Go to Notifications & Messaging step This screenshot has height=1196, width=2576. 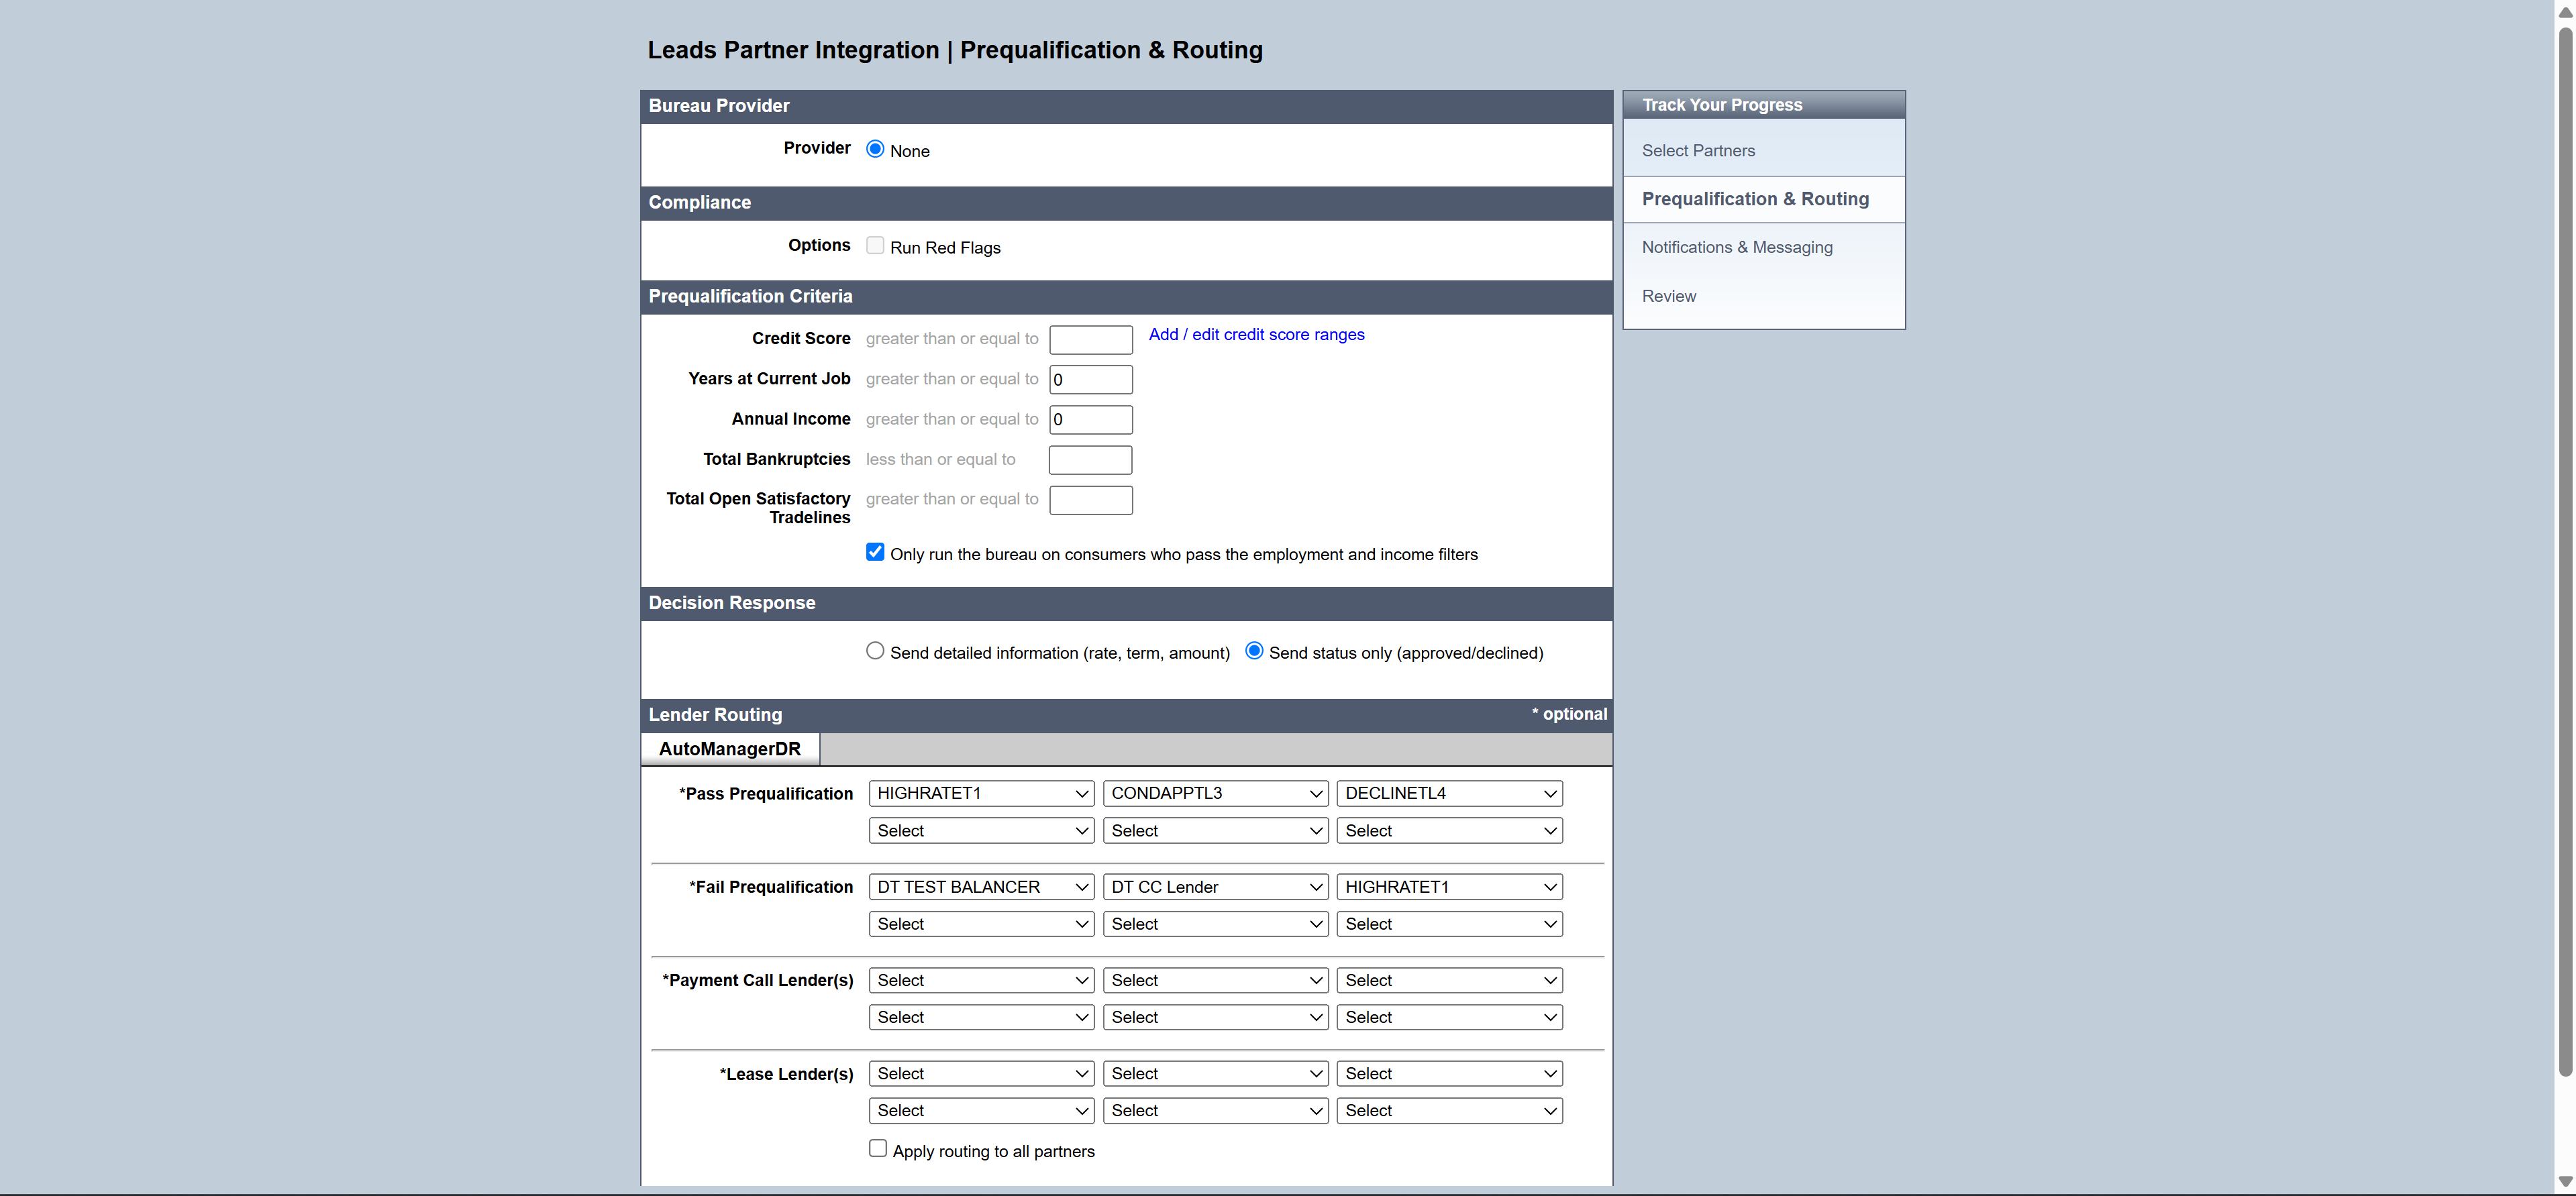pos(1736,247)
